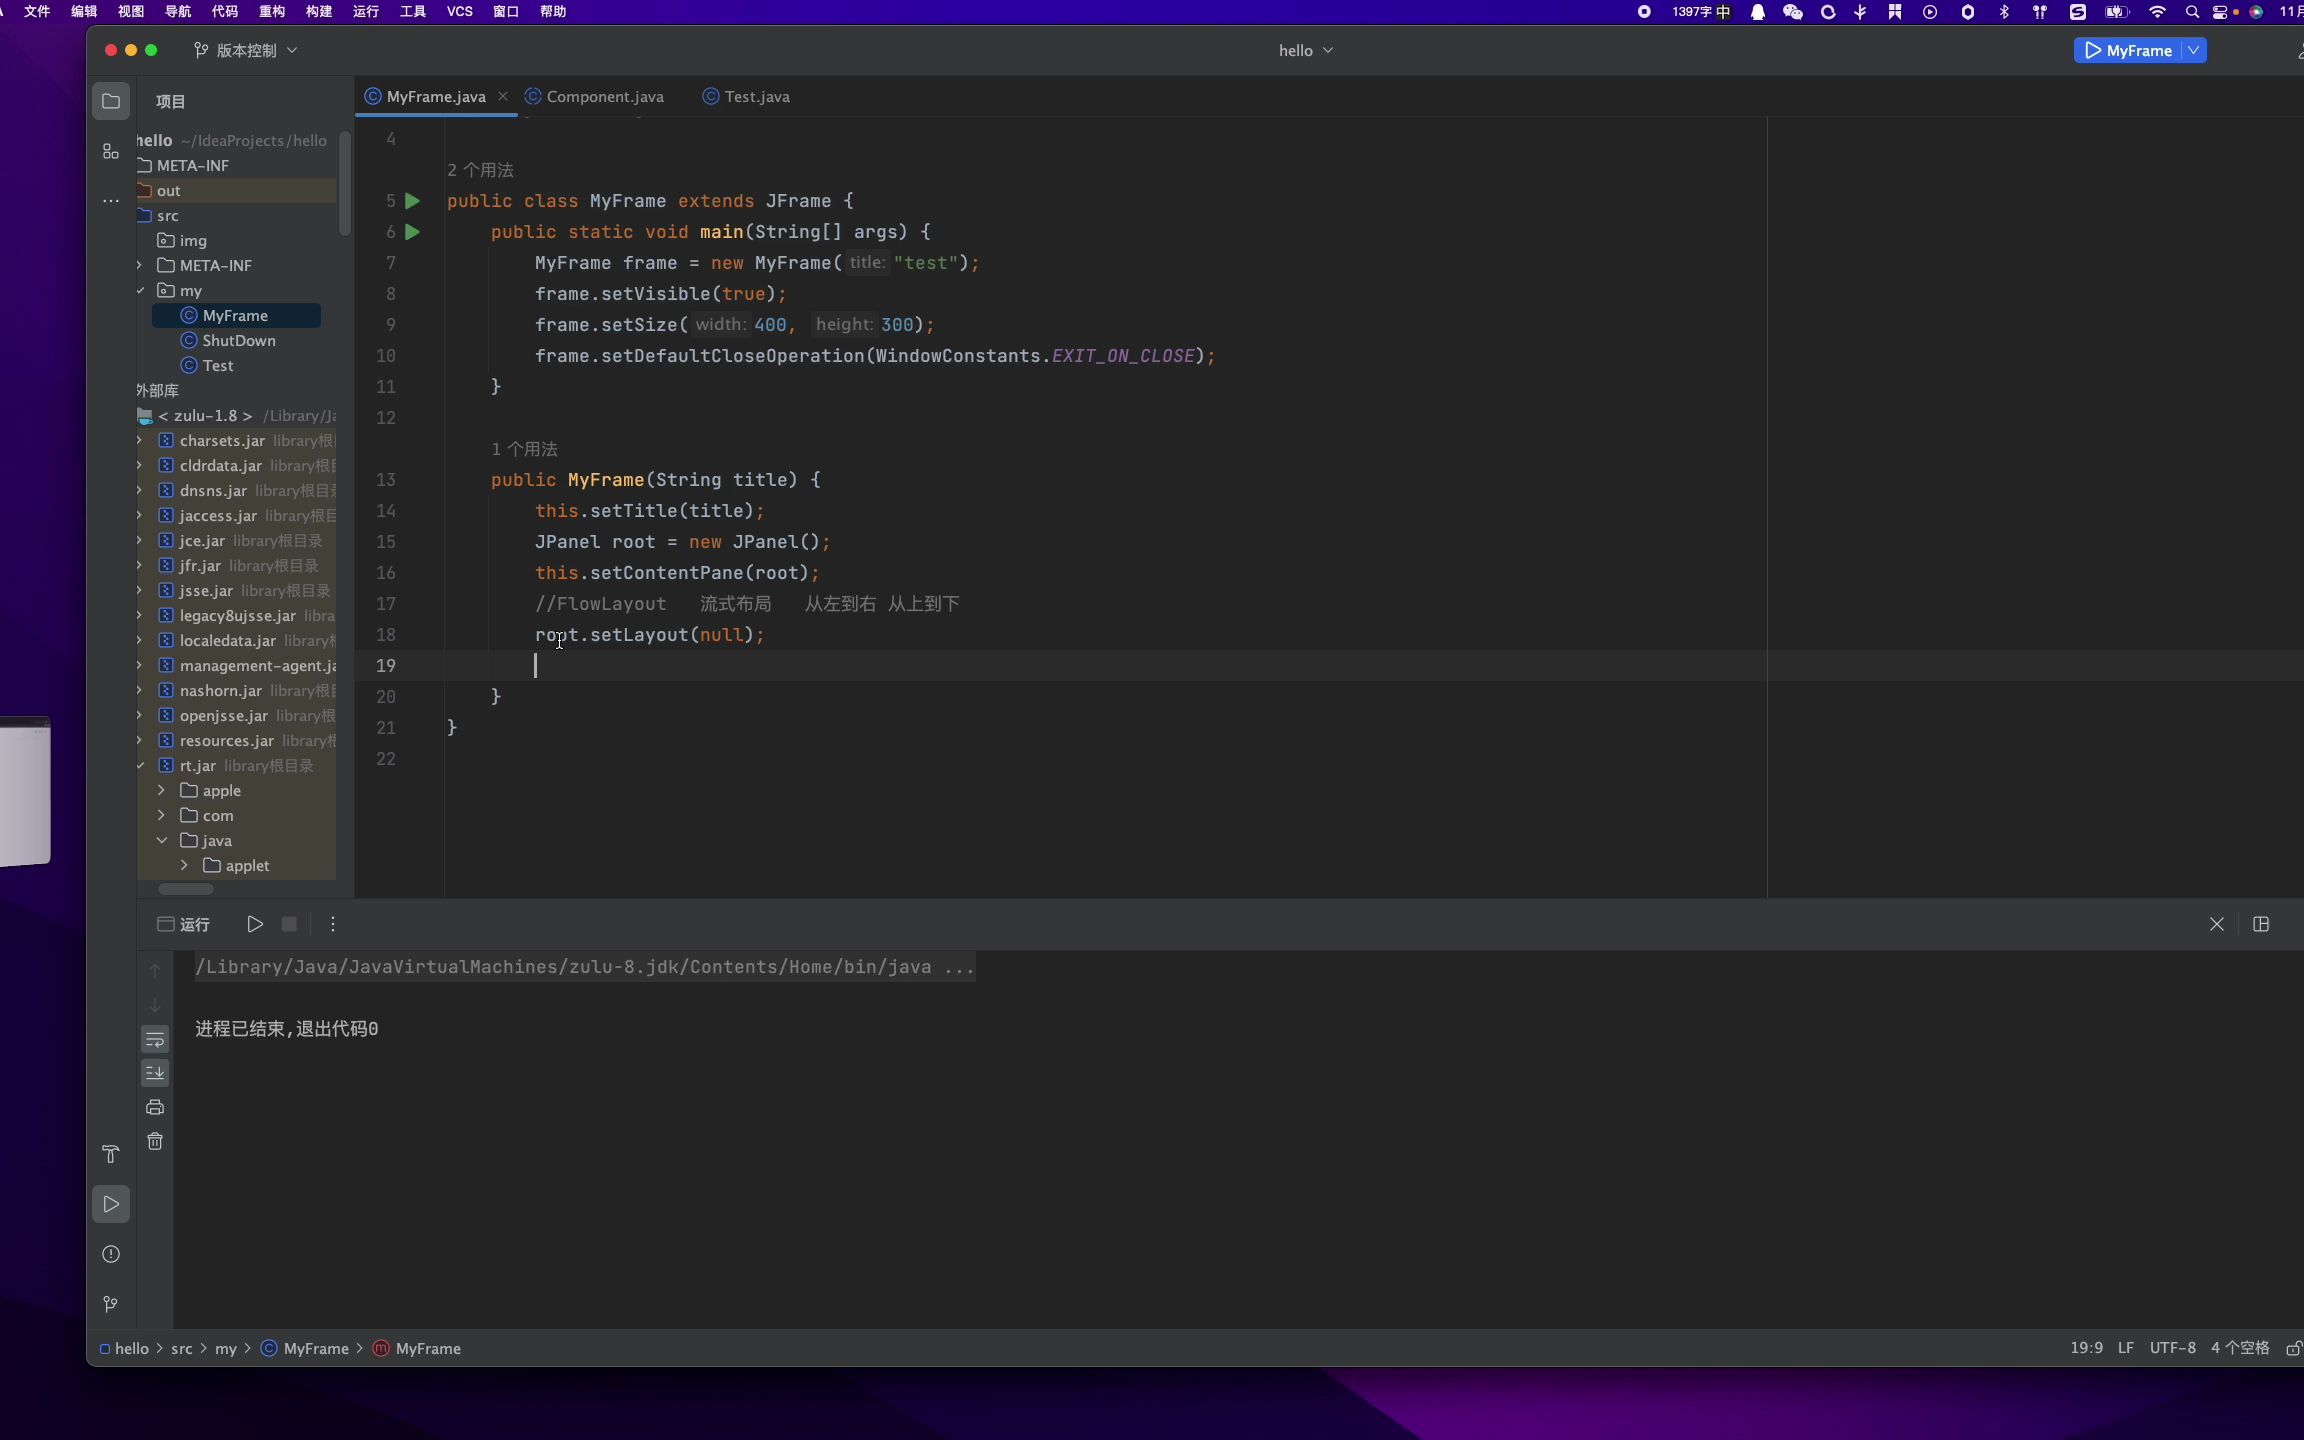
Task: Hide the Run tool window
Action: 2217,924
